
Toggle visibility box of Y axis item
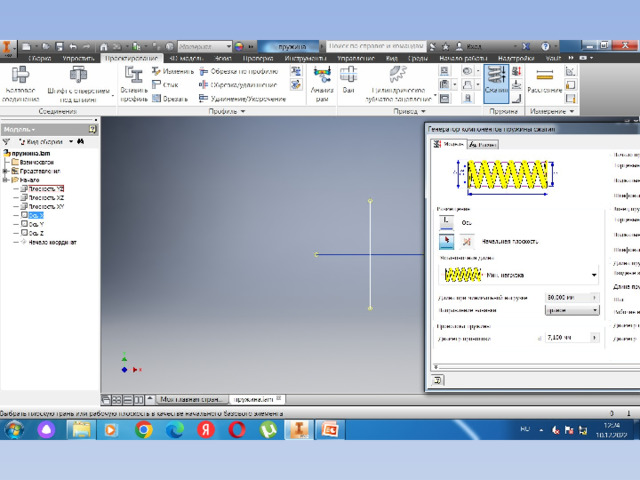[x=23, y=224]
